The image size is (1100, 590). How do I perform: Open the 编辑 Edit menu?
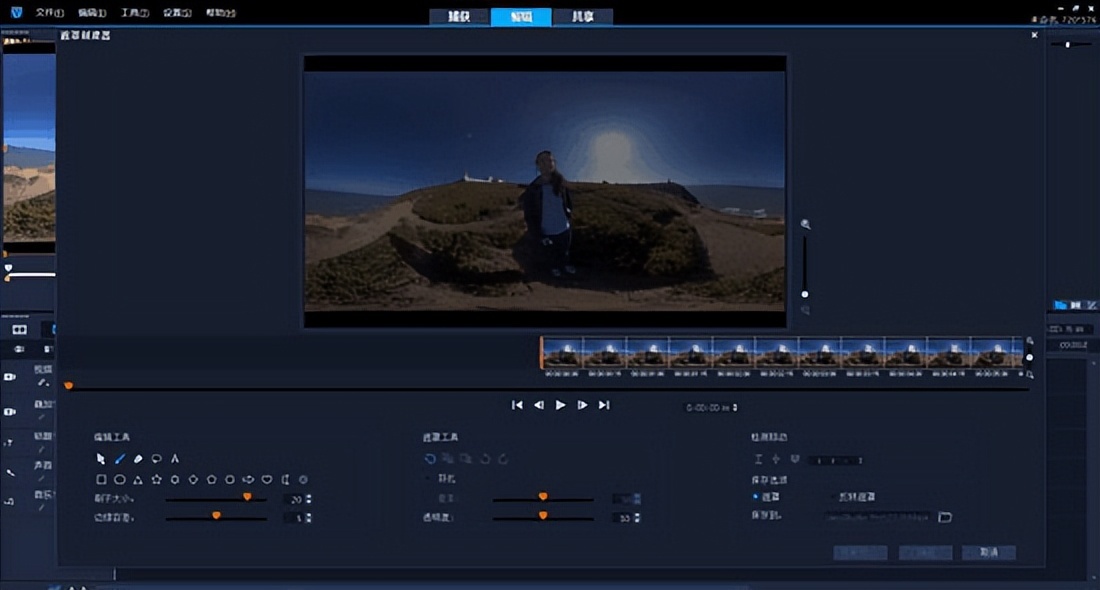(92, 13)
